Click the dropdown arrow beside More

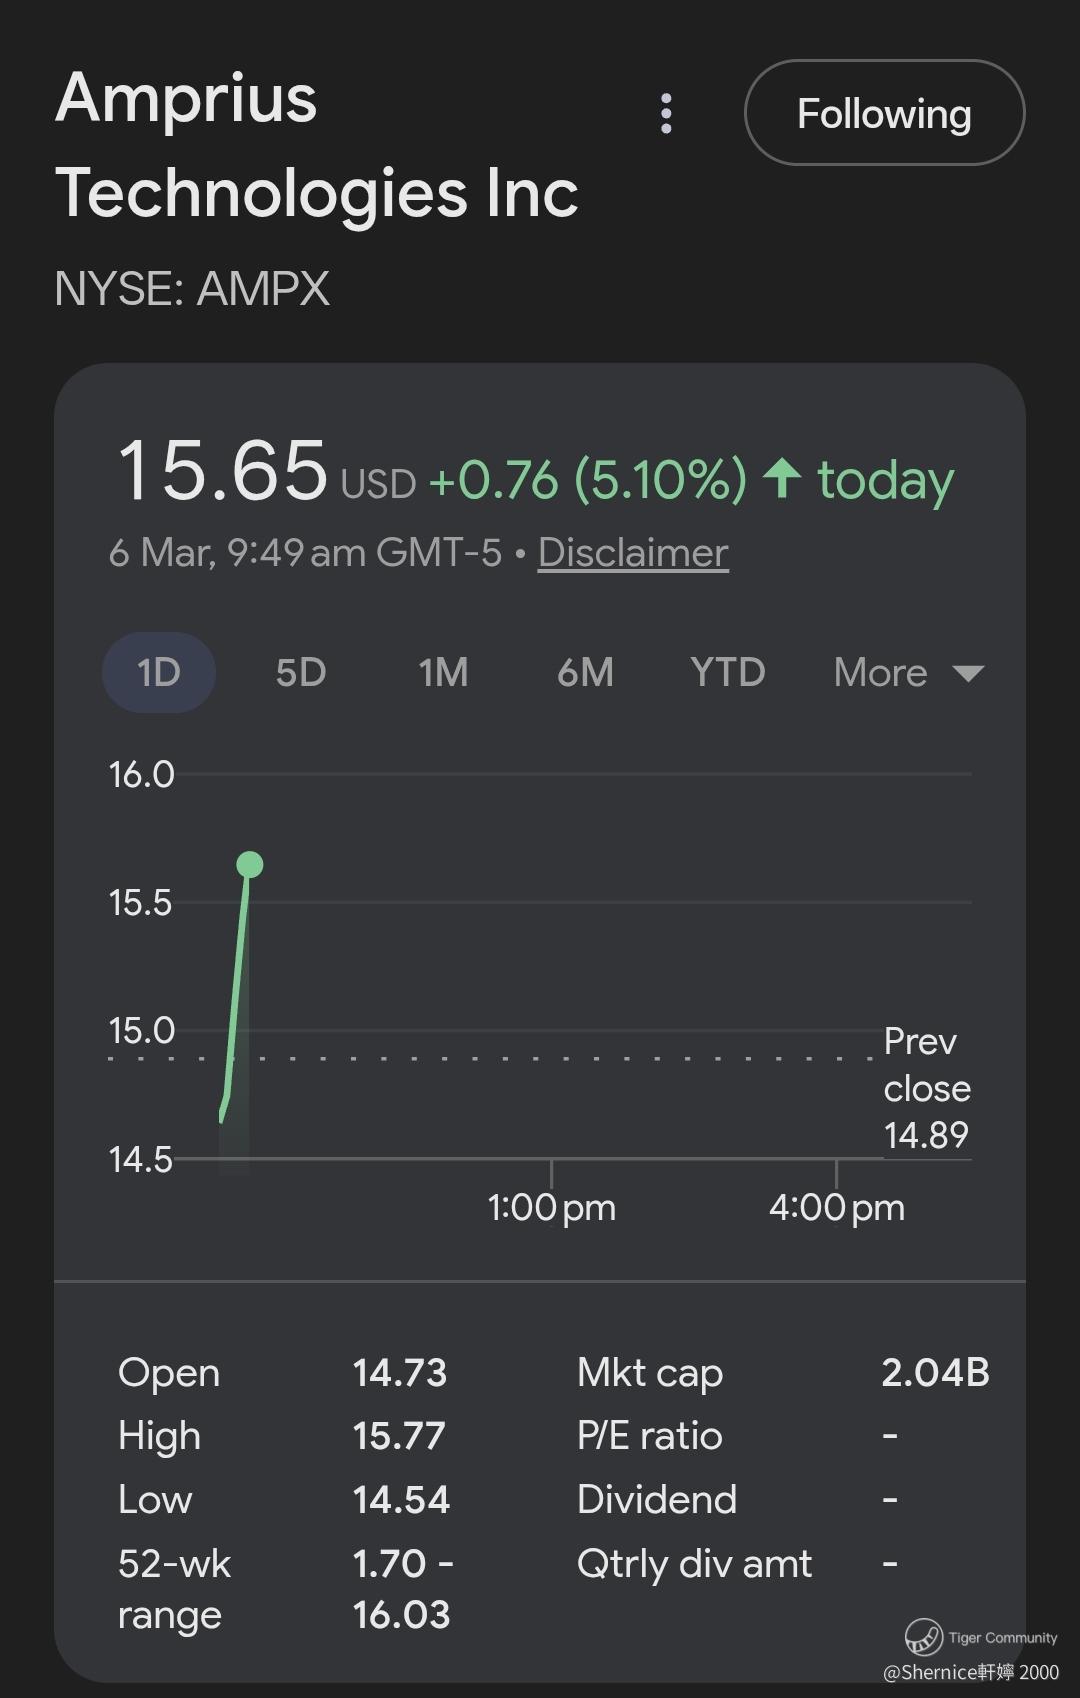pos(968,673)
